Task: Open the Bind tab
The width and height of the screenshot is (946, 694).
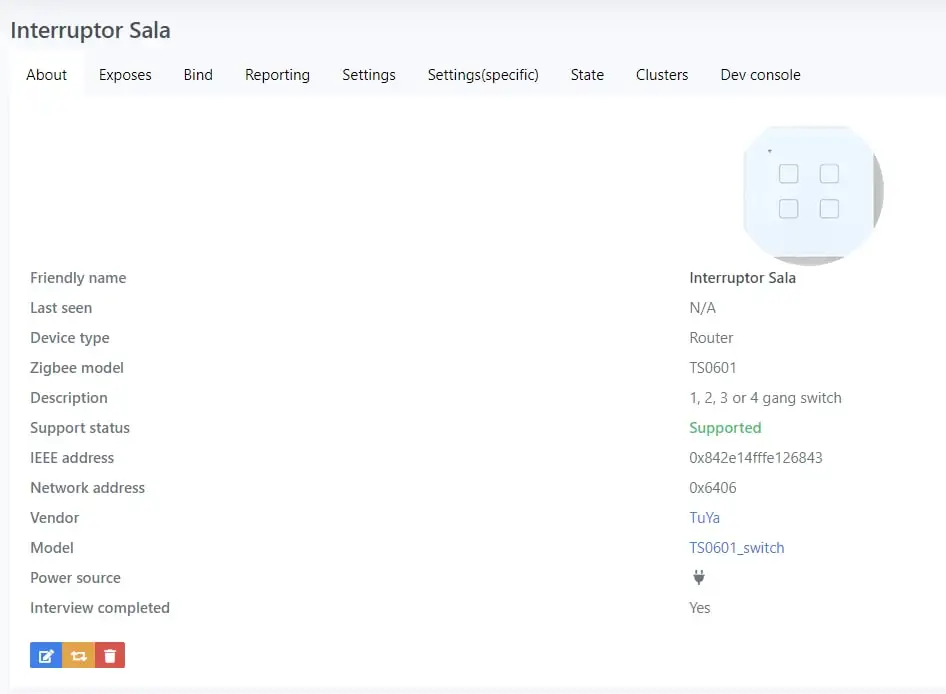Action: [198, 75]
